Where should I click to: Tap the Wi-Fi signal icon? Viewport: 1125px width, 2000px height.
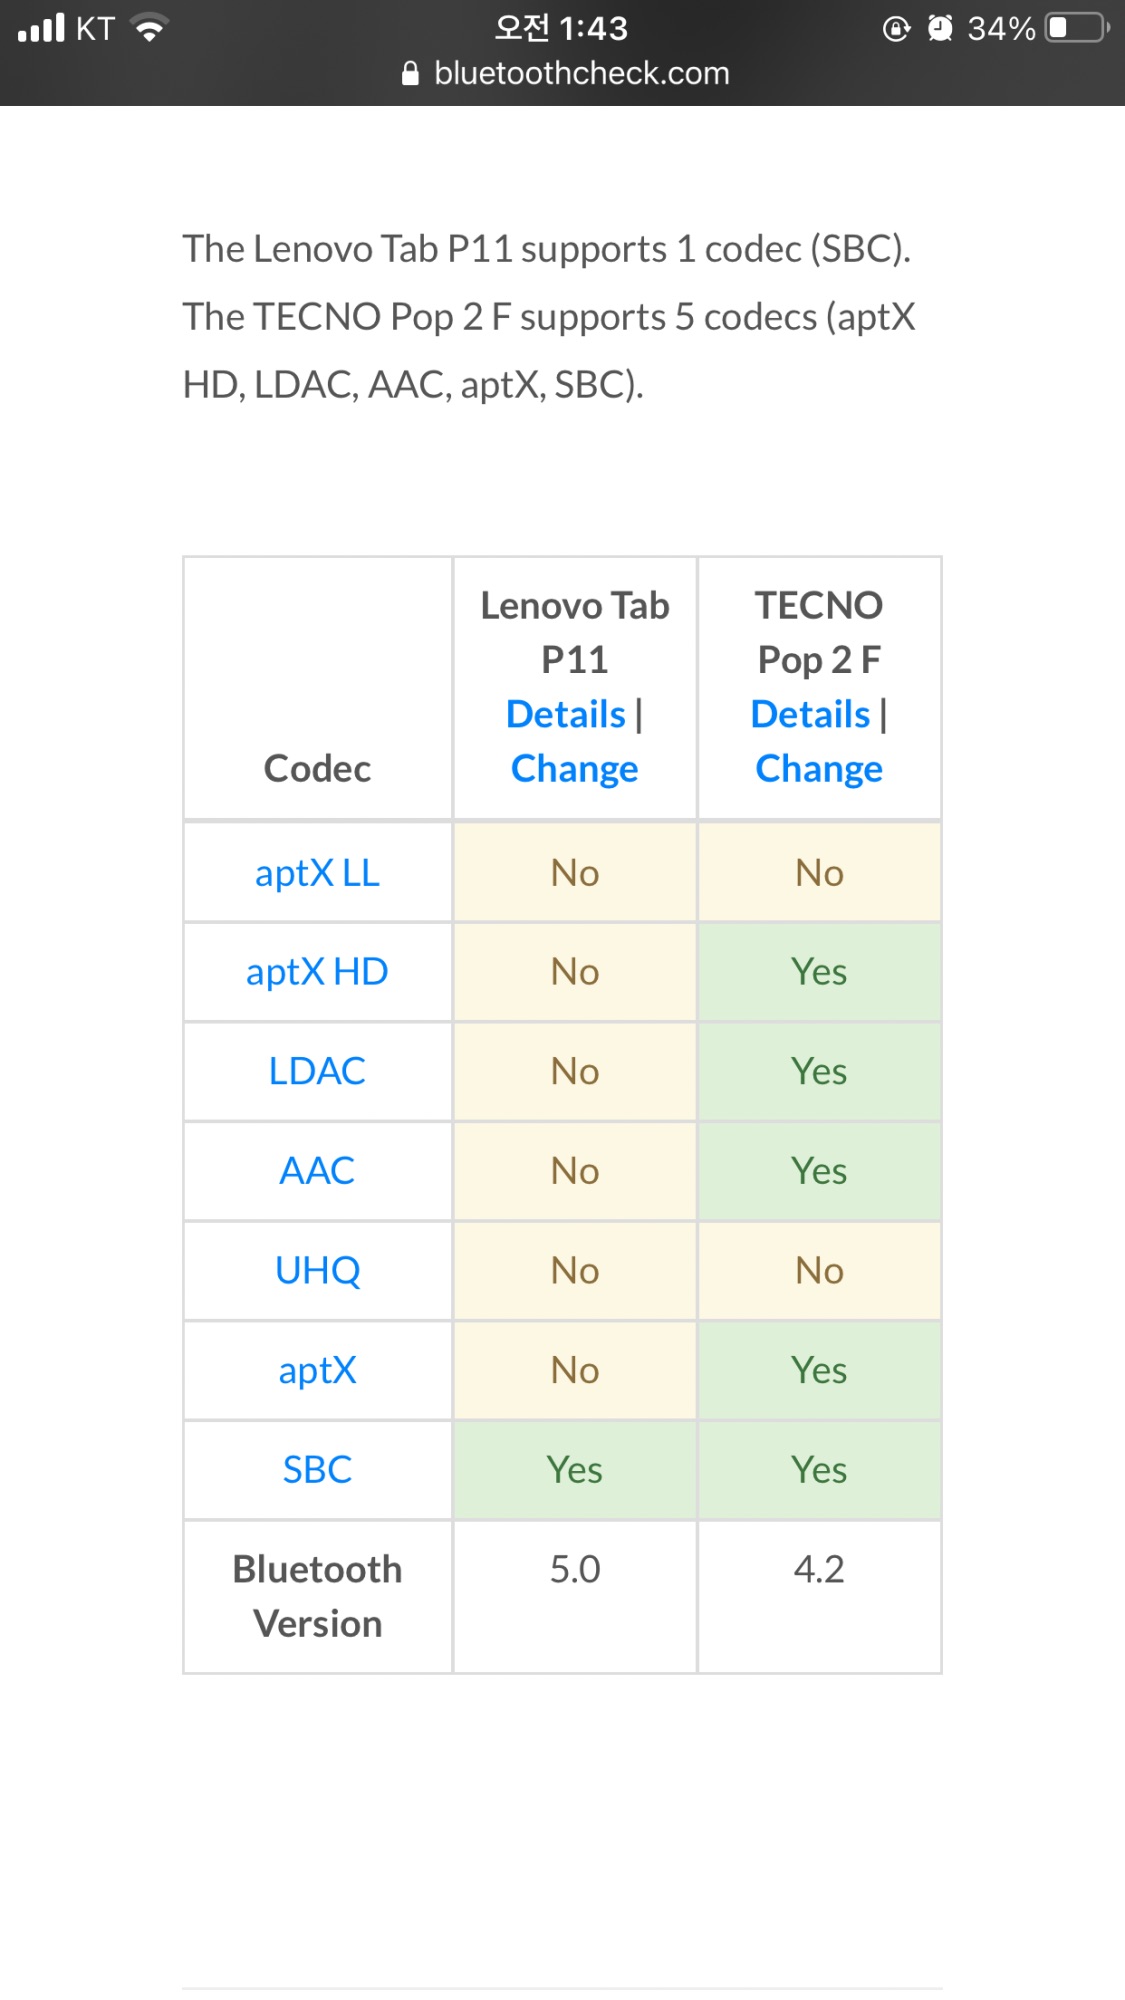click(150, 28)
